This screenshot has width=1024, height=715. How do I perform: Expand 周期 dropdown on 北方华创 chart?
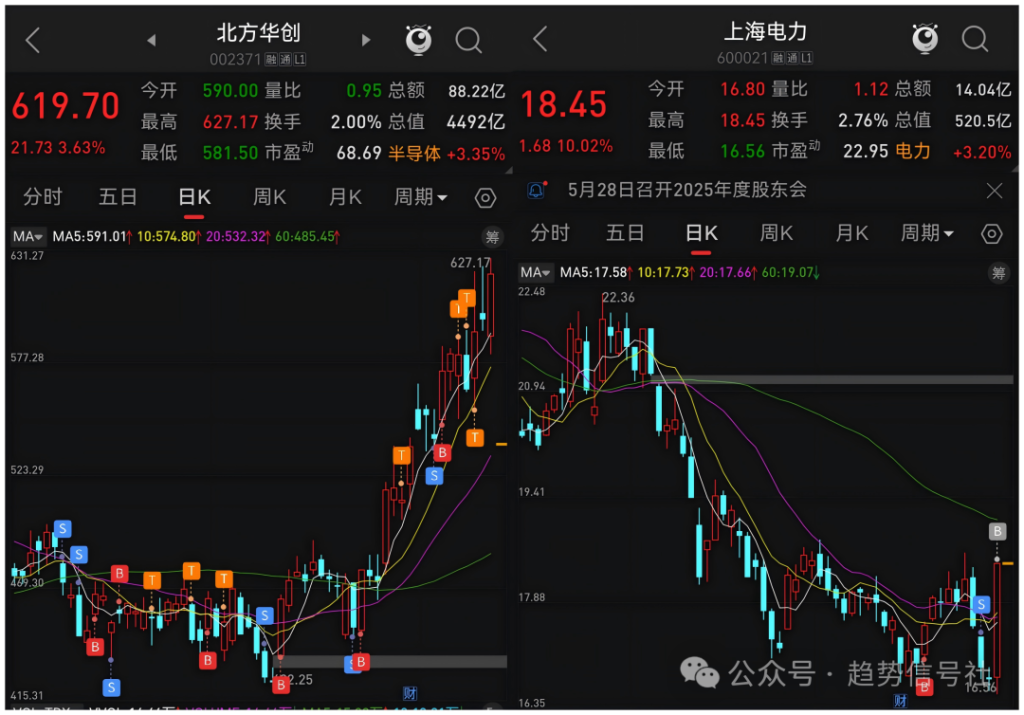(x=420, y=197)
